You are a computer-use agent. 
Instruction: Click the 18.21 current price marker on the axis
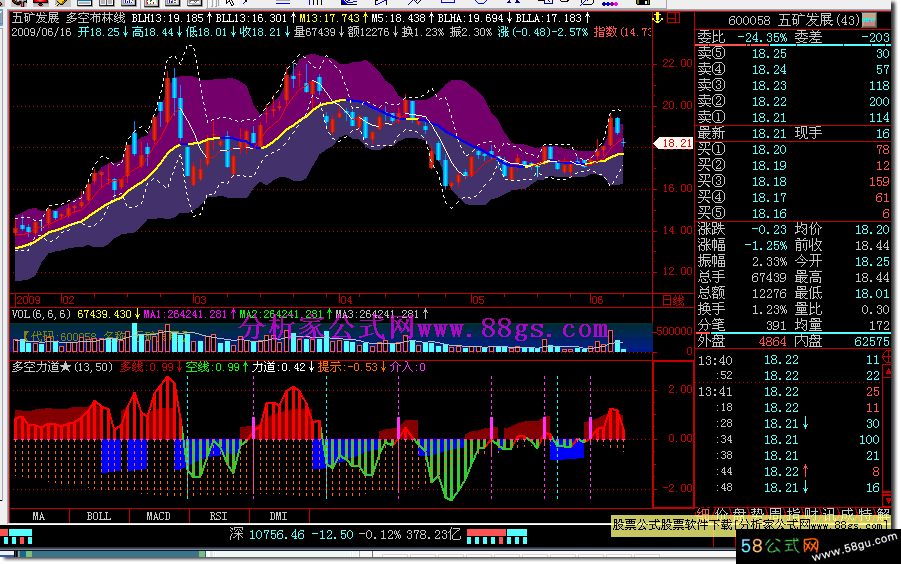673,143
